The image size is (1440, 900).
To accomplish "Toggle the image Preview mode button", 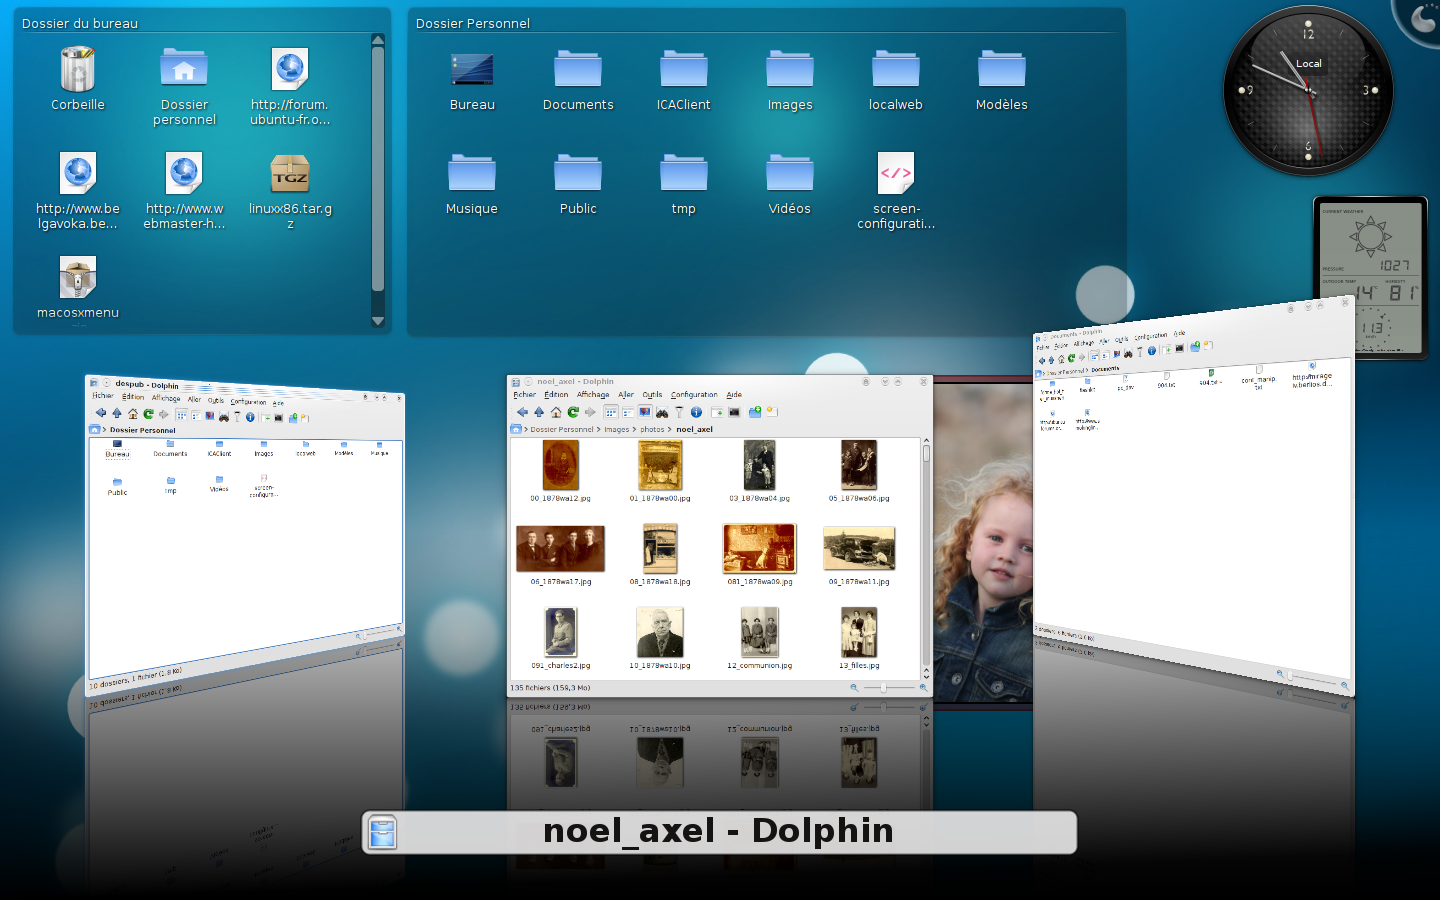I will point(645,412).
